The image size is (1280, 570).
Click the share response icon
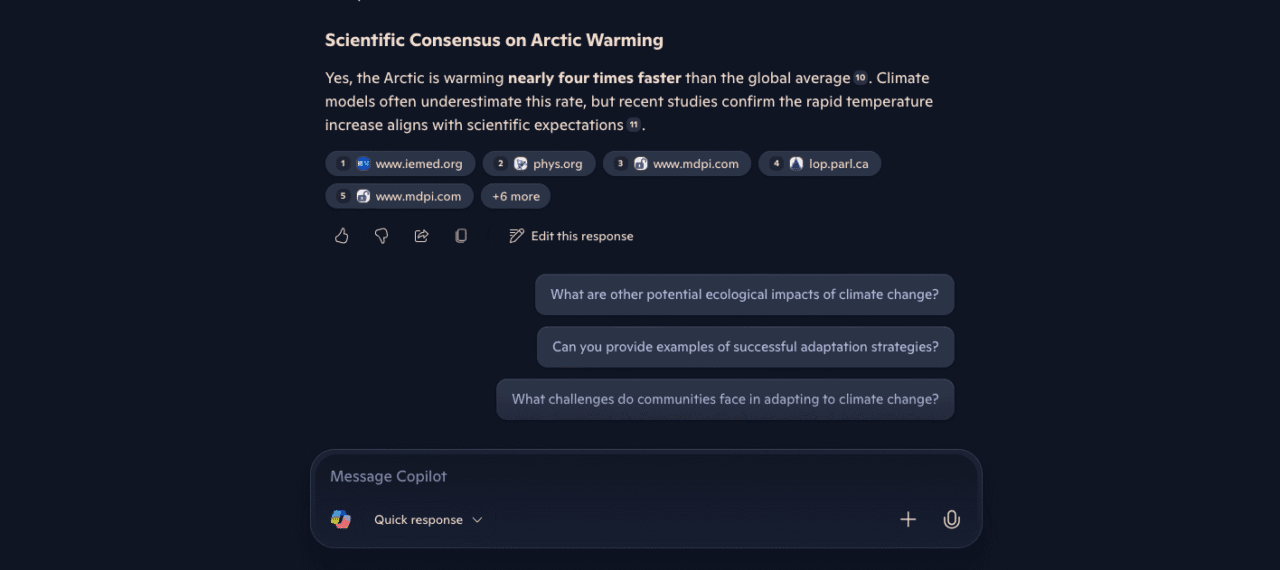tap(421, 236)
